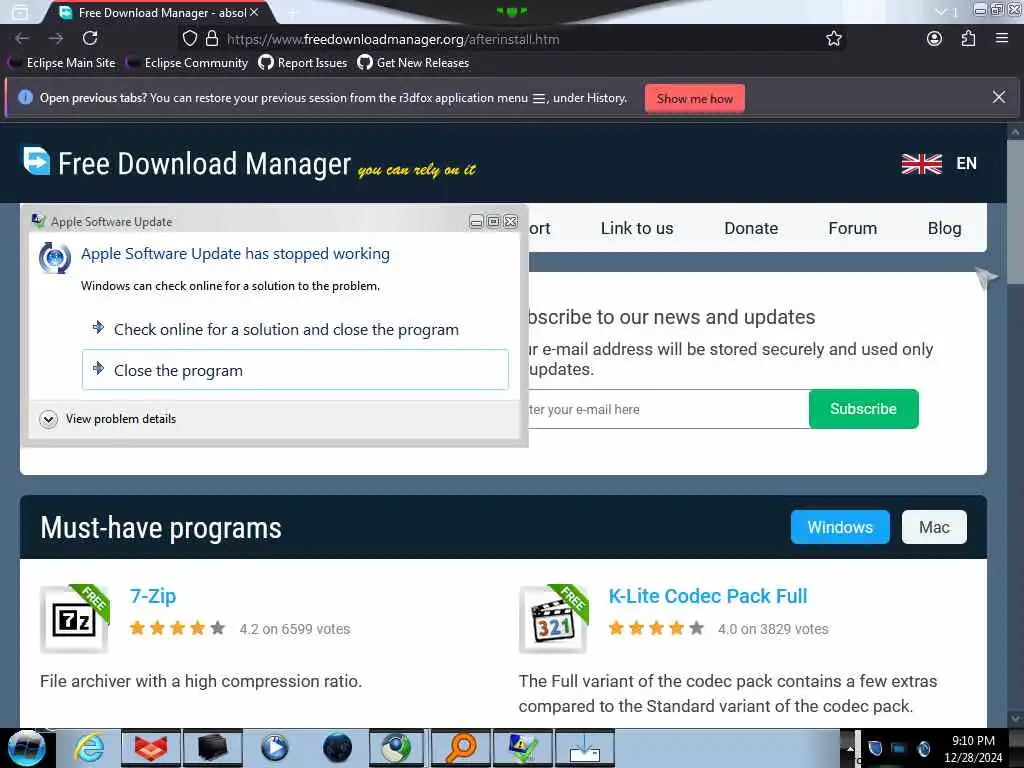Open the browser hamburger application menu
The image size is (1024, 768).
point(1002,39)
